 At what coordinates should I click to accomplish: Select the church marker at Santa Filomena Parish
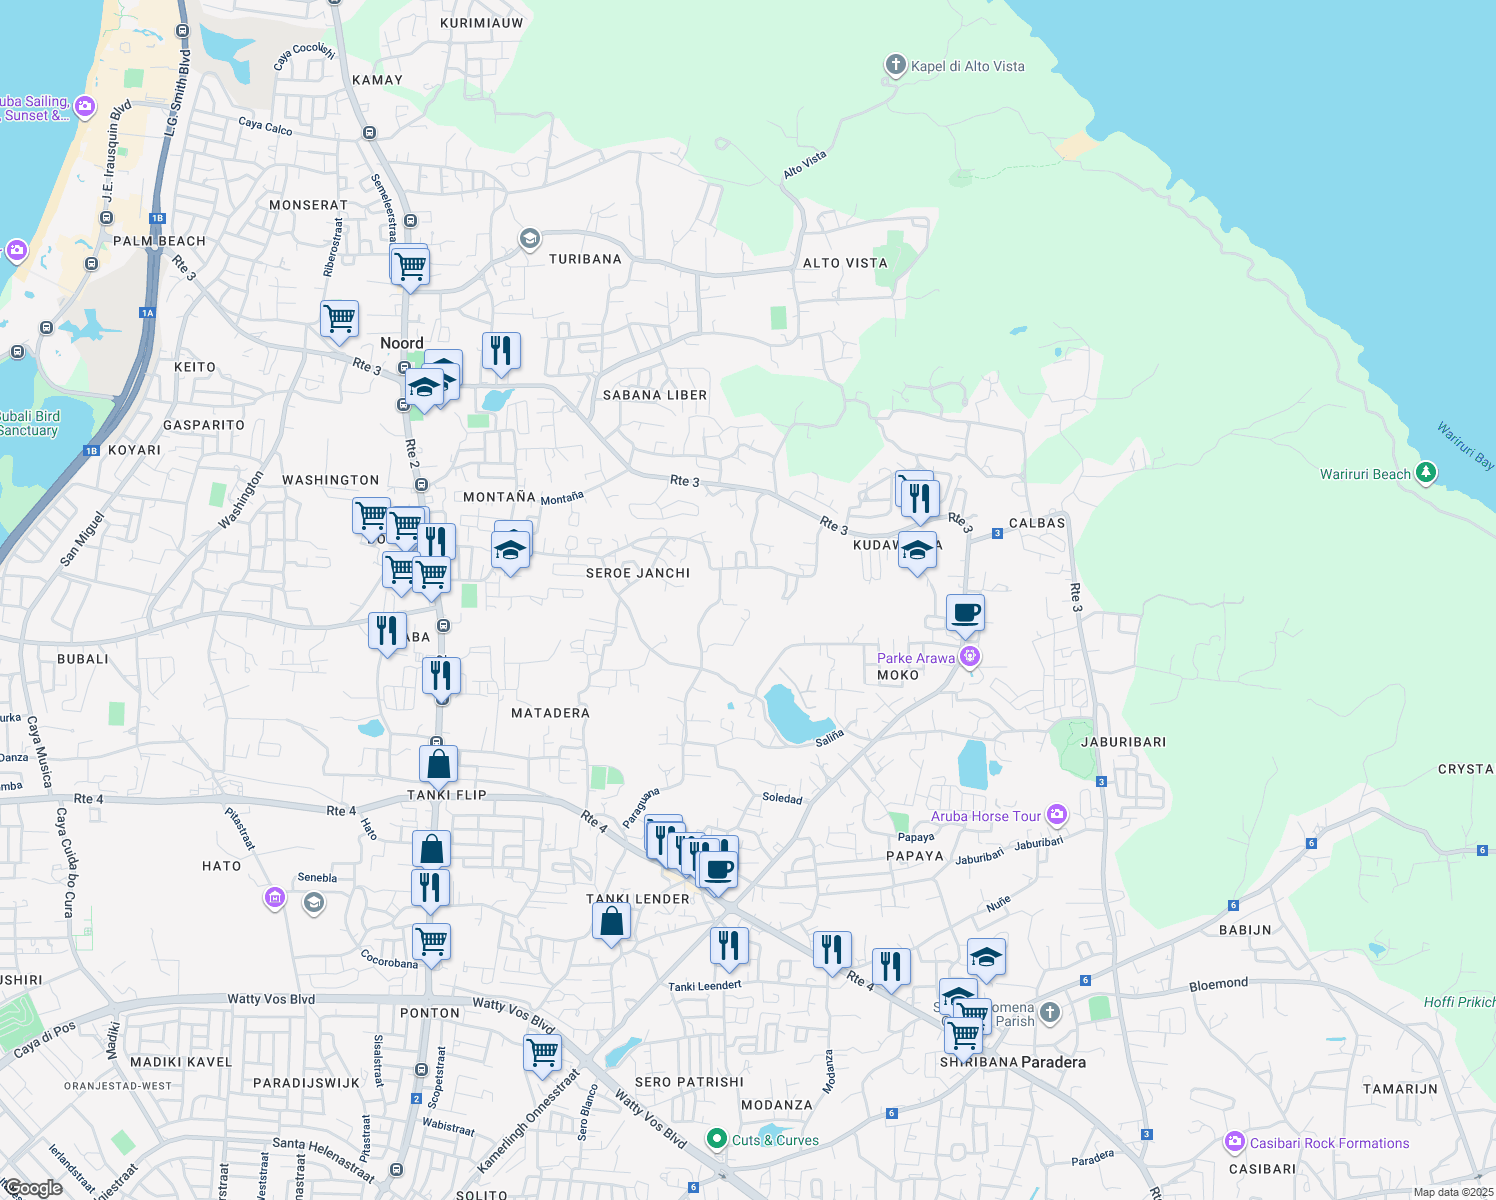pos(1048,1012)
